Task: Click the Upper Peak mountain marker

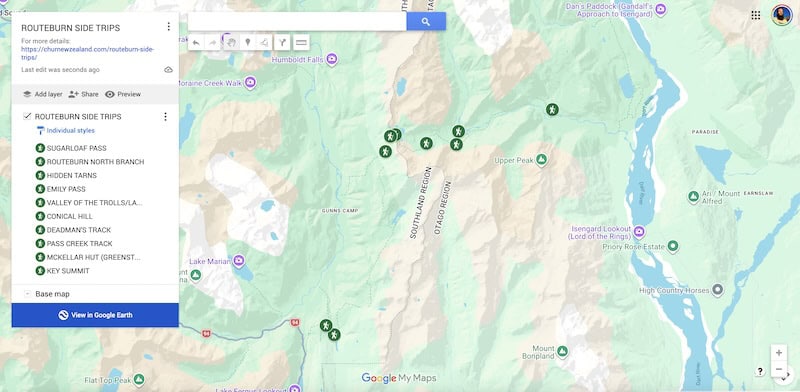Action: coord(541,160)
